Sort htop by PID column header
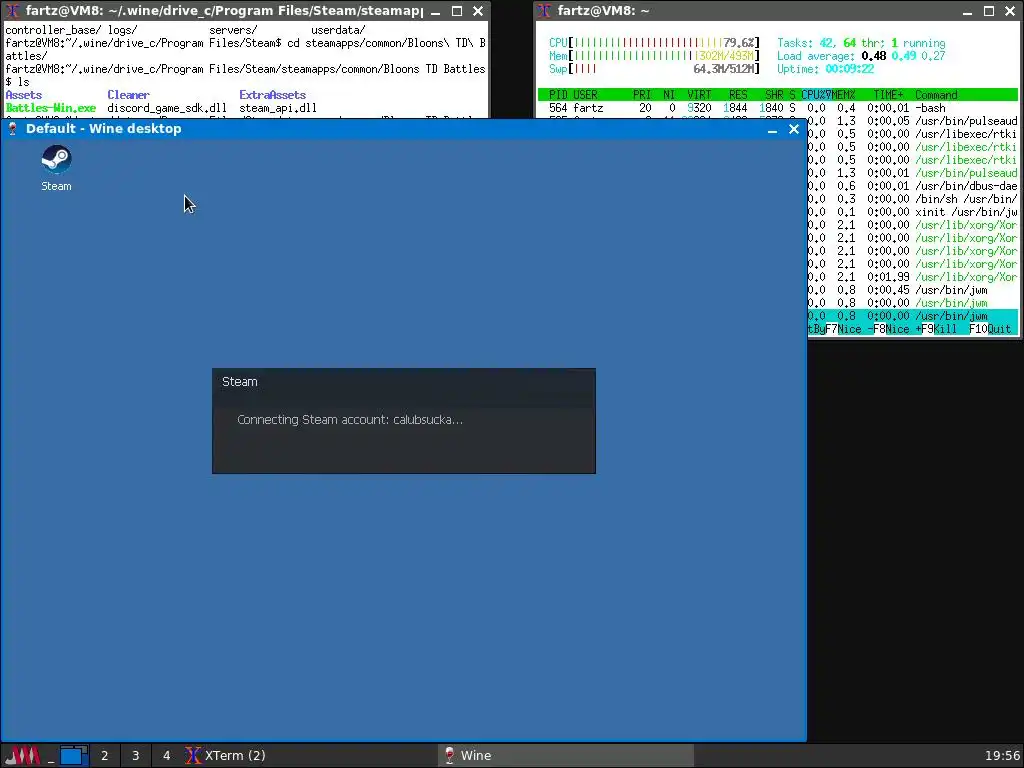The height and width of the screenshot is (768, 1024). 558,95
